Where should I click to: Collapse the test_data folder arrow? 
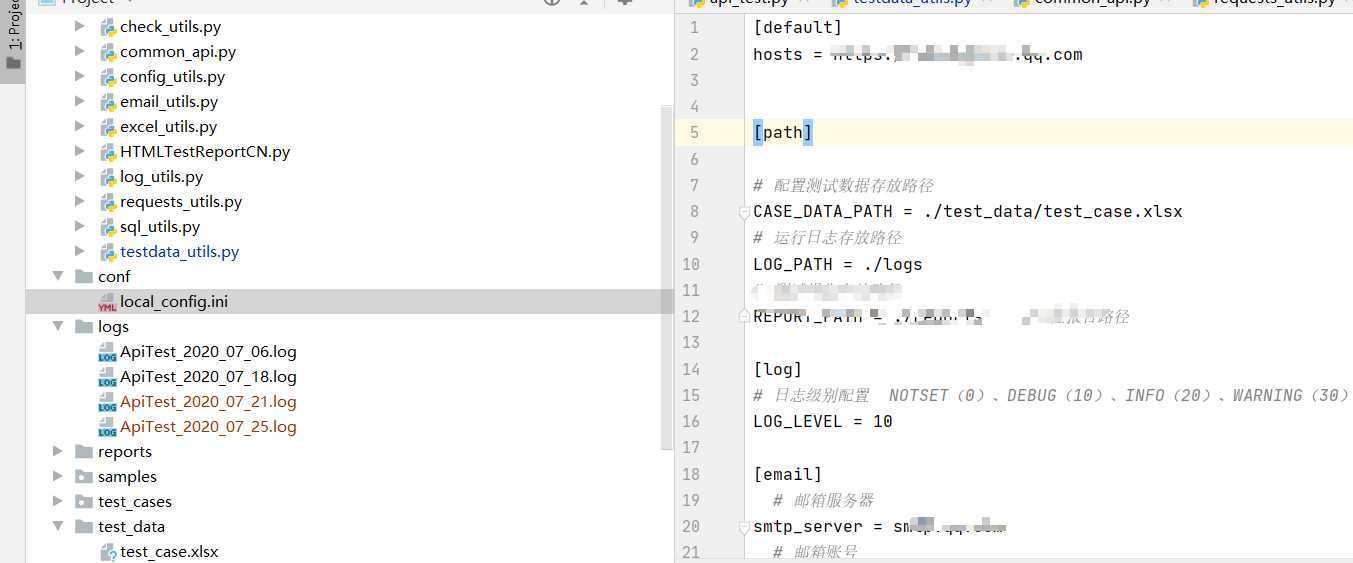[58, 526]
